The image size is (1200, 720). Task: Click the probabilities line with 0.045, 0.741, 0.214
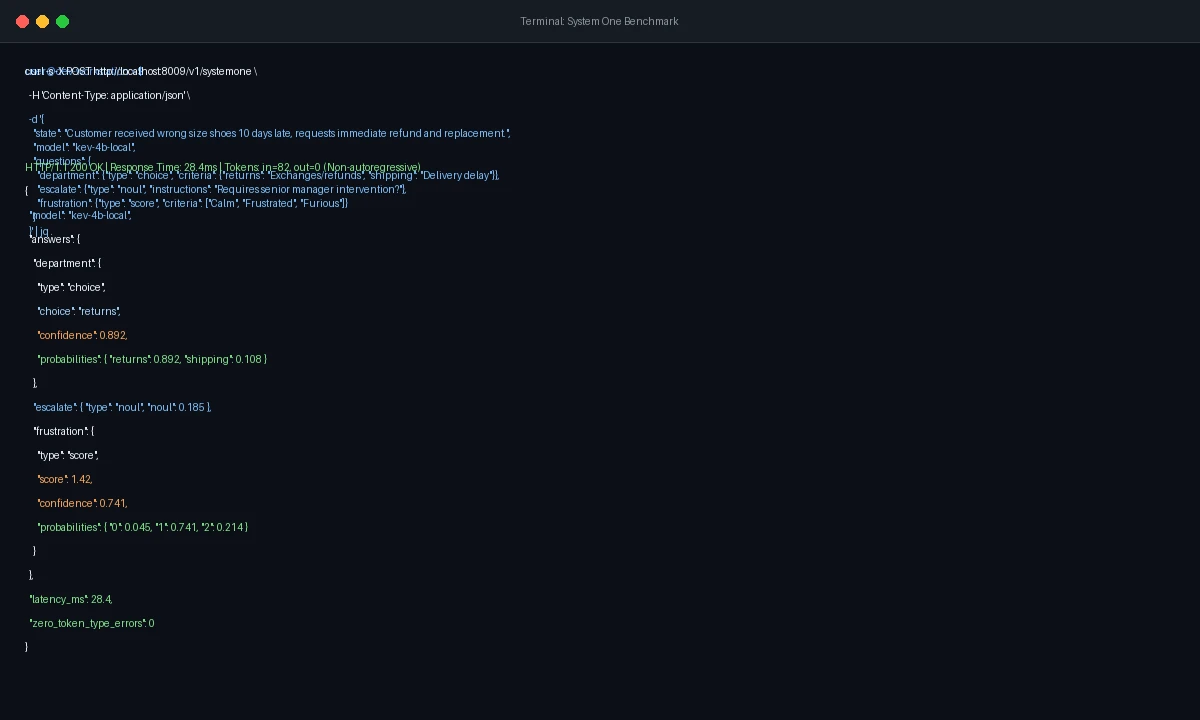click(x=143, y=527)
